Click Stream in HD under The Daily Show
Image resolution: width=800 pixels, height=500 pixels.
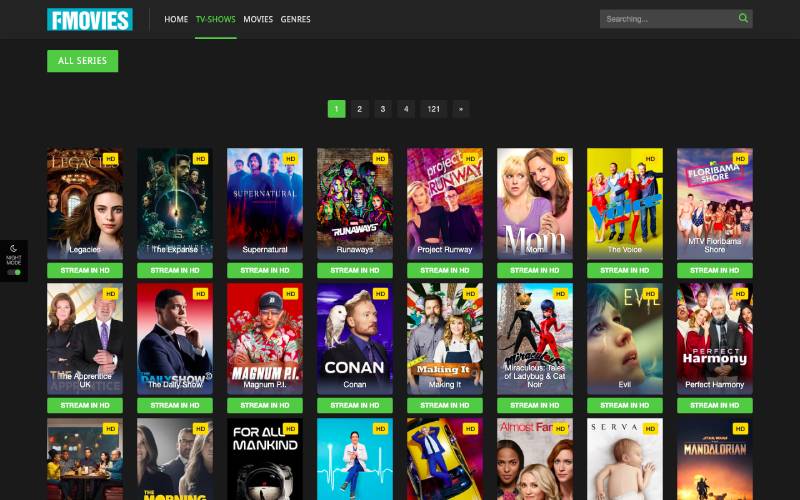click(175, 406)
